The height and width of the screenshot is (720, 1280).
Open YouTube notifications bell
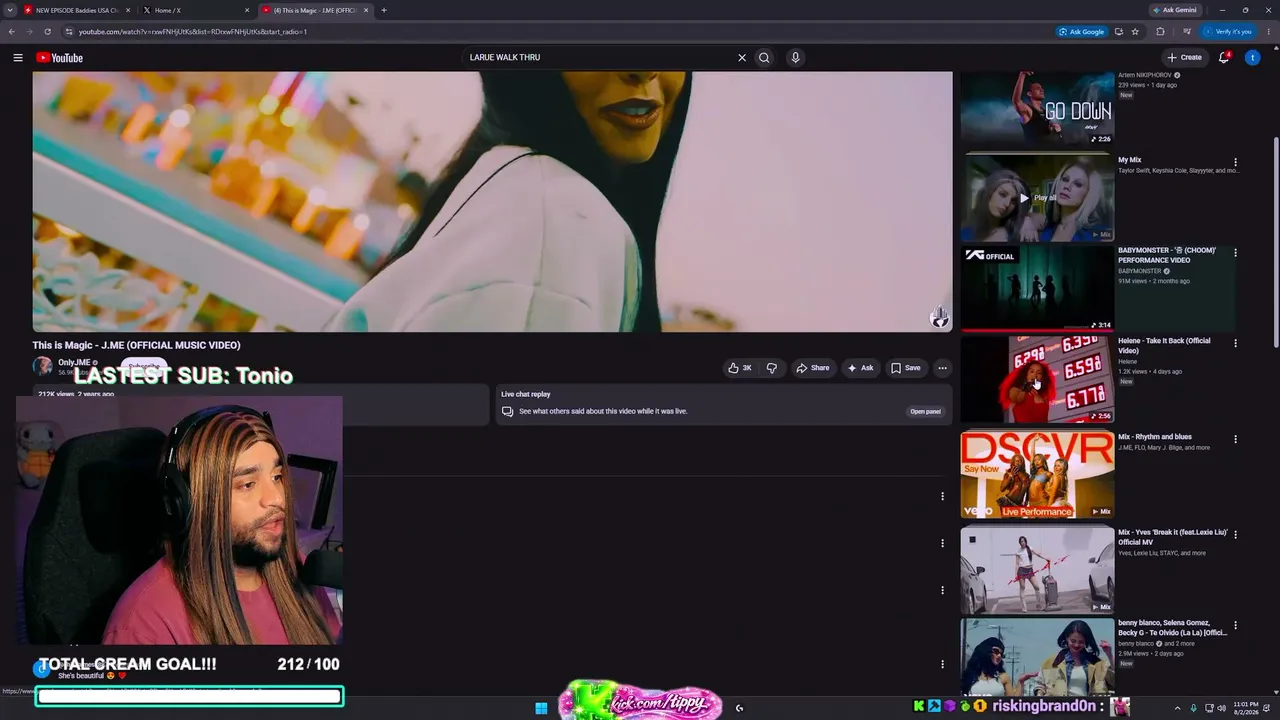1223,58
